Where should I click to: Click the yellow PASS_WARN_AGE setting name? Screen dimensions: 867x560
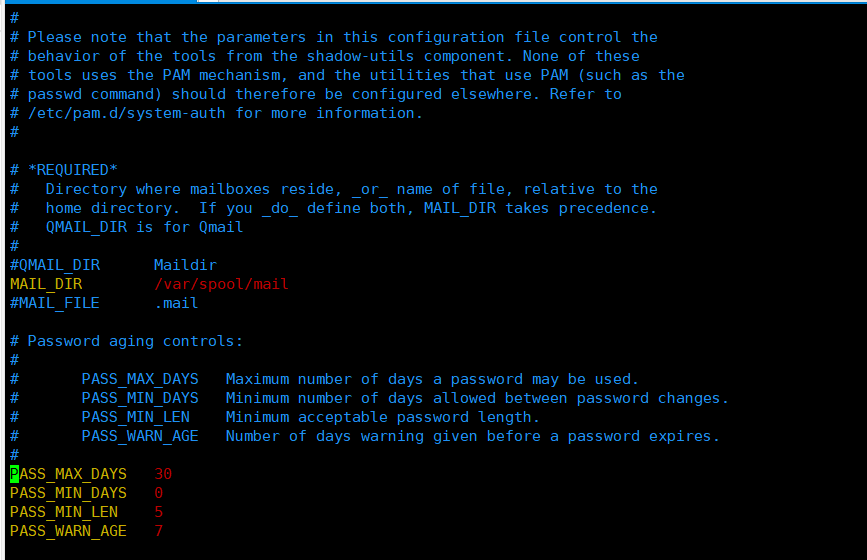pos(68,531)
